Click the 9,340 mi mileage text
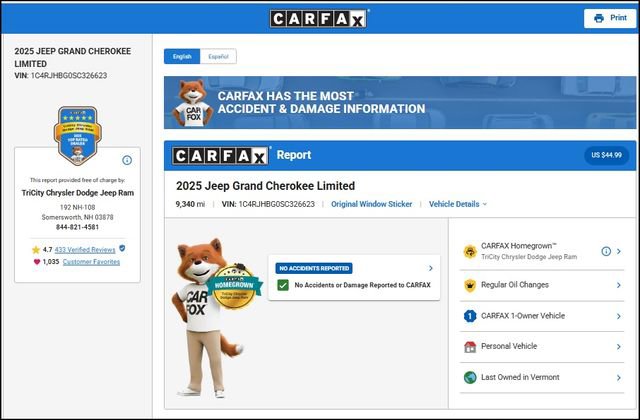 point(190,204)
